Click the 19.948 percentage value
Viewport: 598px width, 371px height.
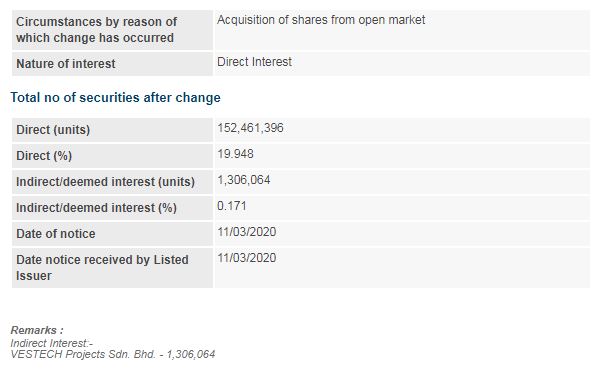point(235,154)
